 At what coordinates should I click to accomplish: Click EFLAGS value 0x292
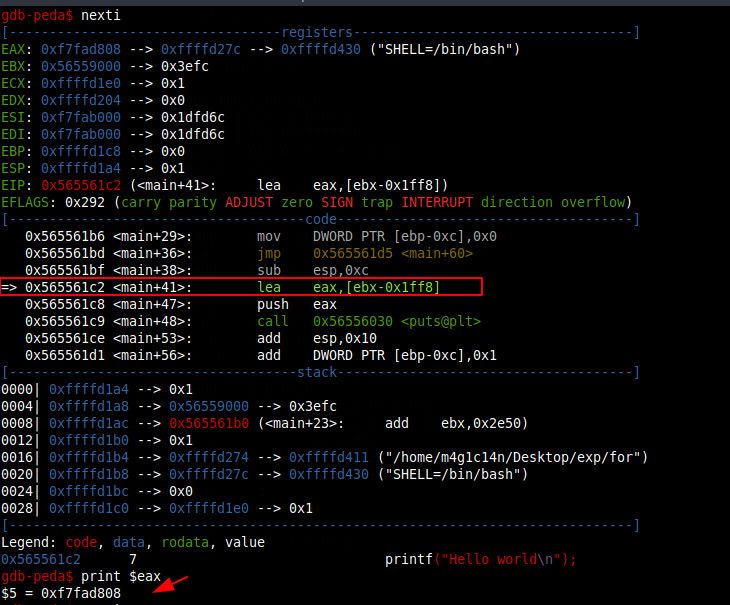85,202
